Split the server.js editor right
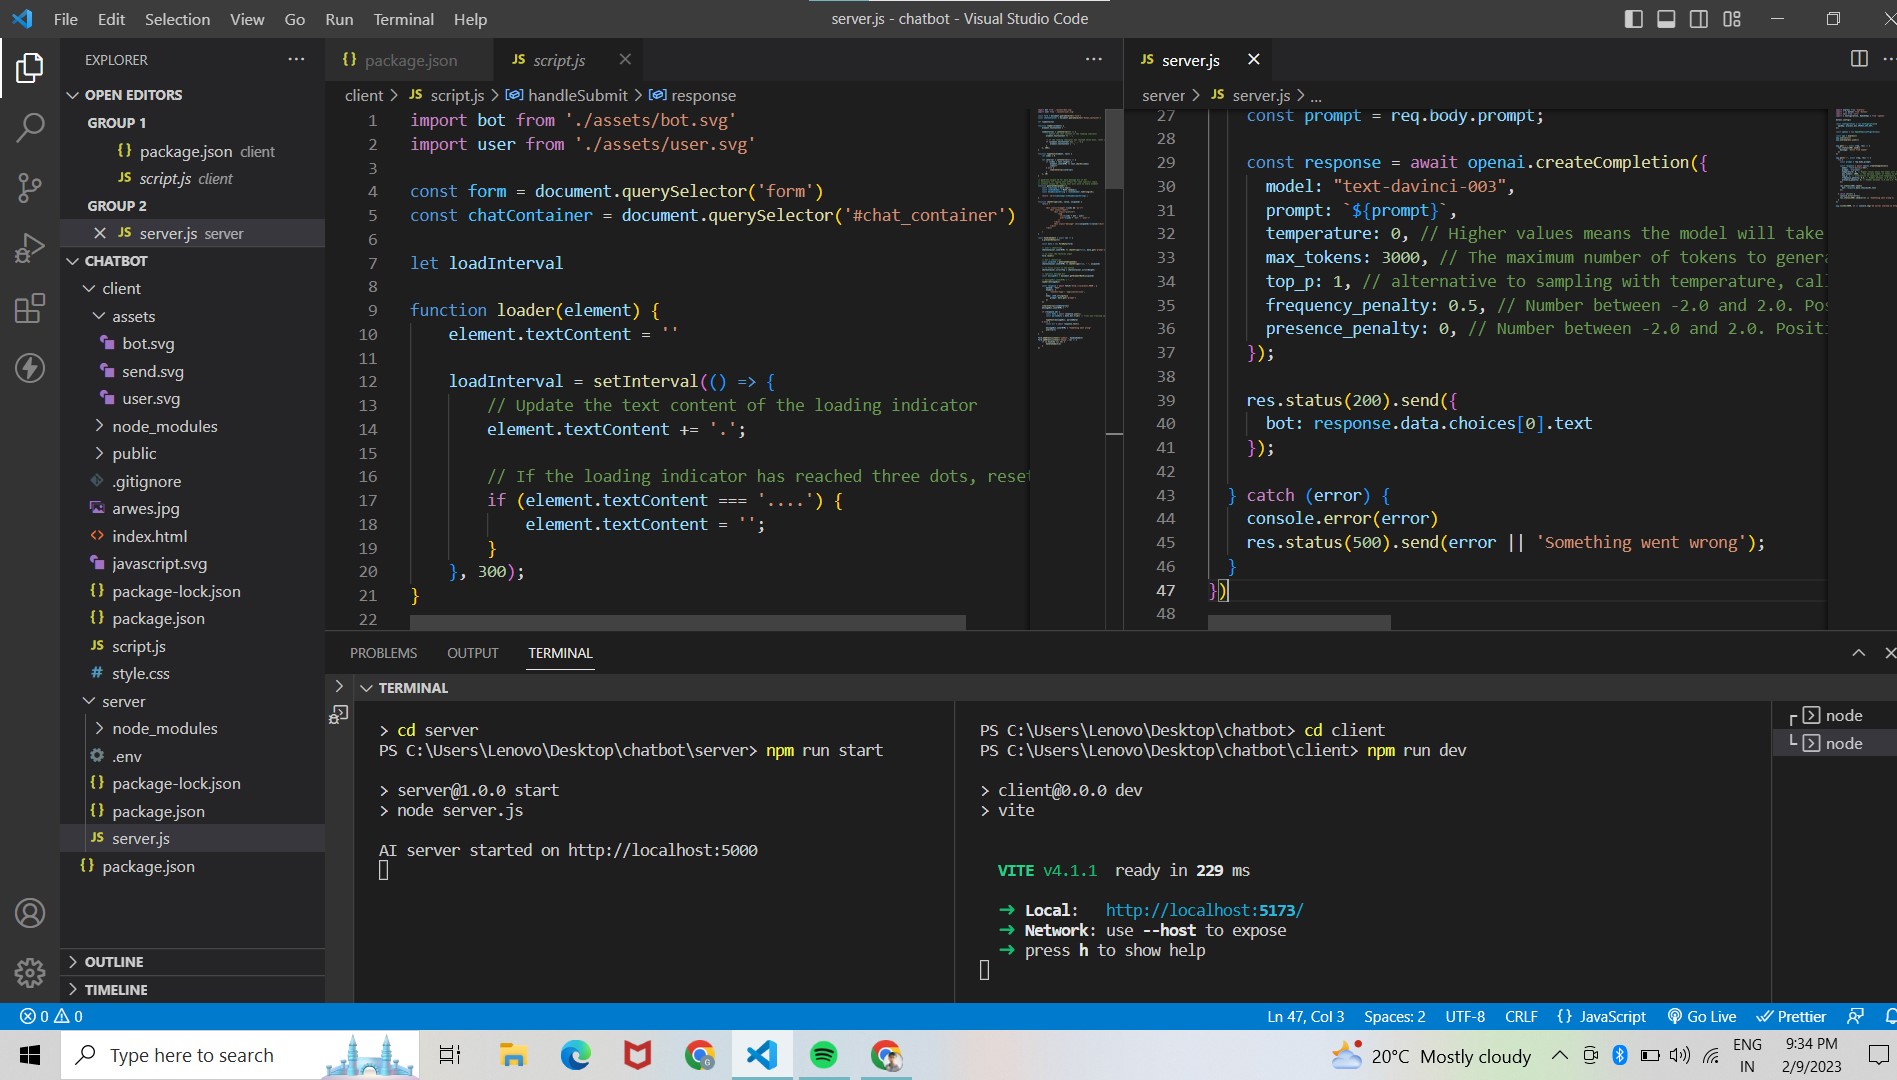The height and width of the screenshot is (1080, 1897). click(x=1859, y=59)
